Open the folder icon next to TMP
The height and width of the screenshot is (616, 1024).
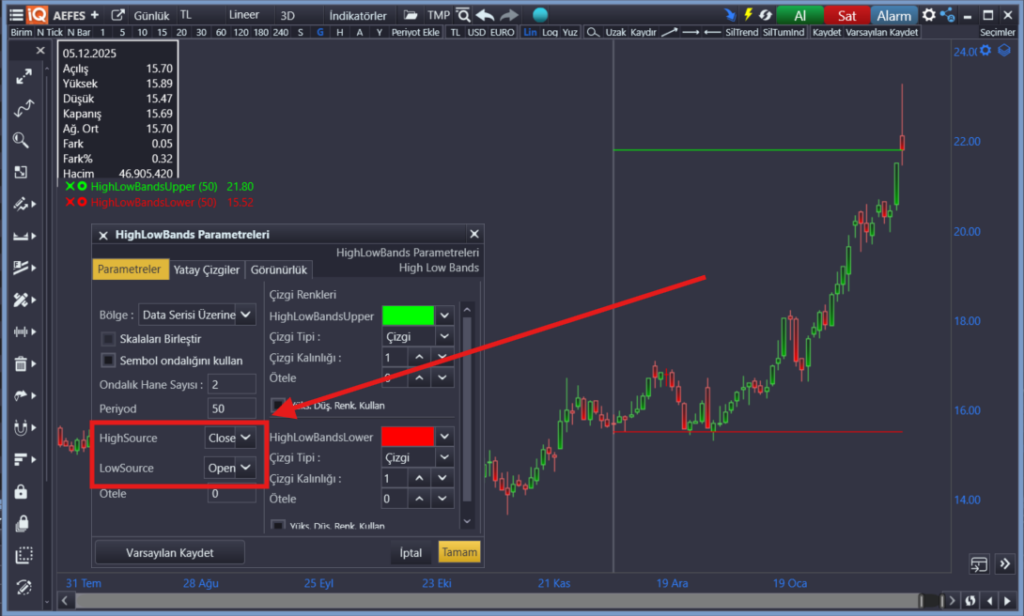(x=411, y=15)
